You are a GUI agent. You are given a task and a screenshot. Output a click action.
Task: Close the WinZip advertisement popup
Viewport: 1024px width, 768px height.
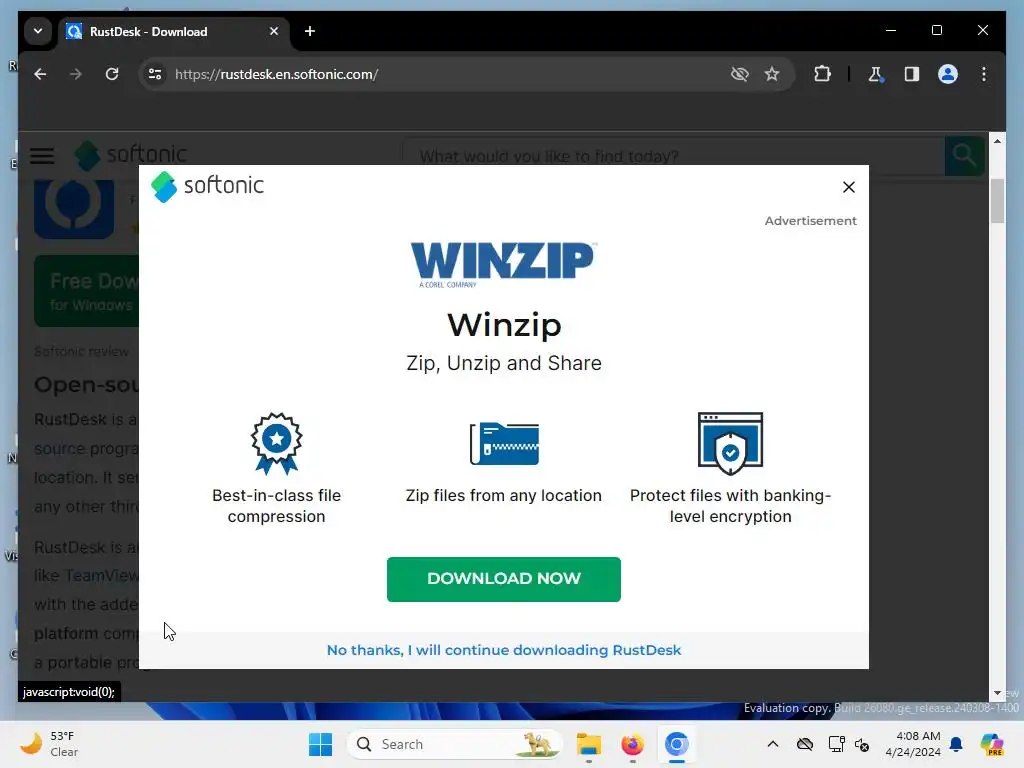[848, 187]
